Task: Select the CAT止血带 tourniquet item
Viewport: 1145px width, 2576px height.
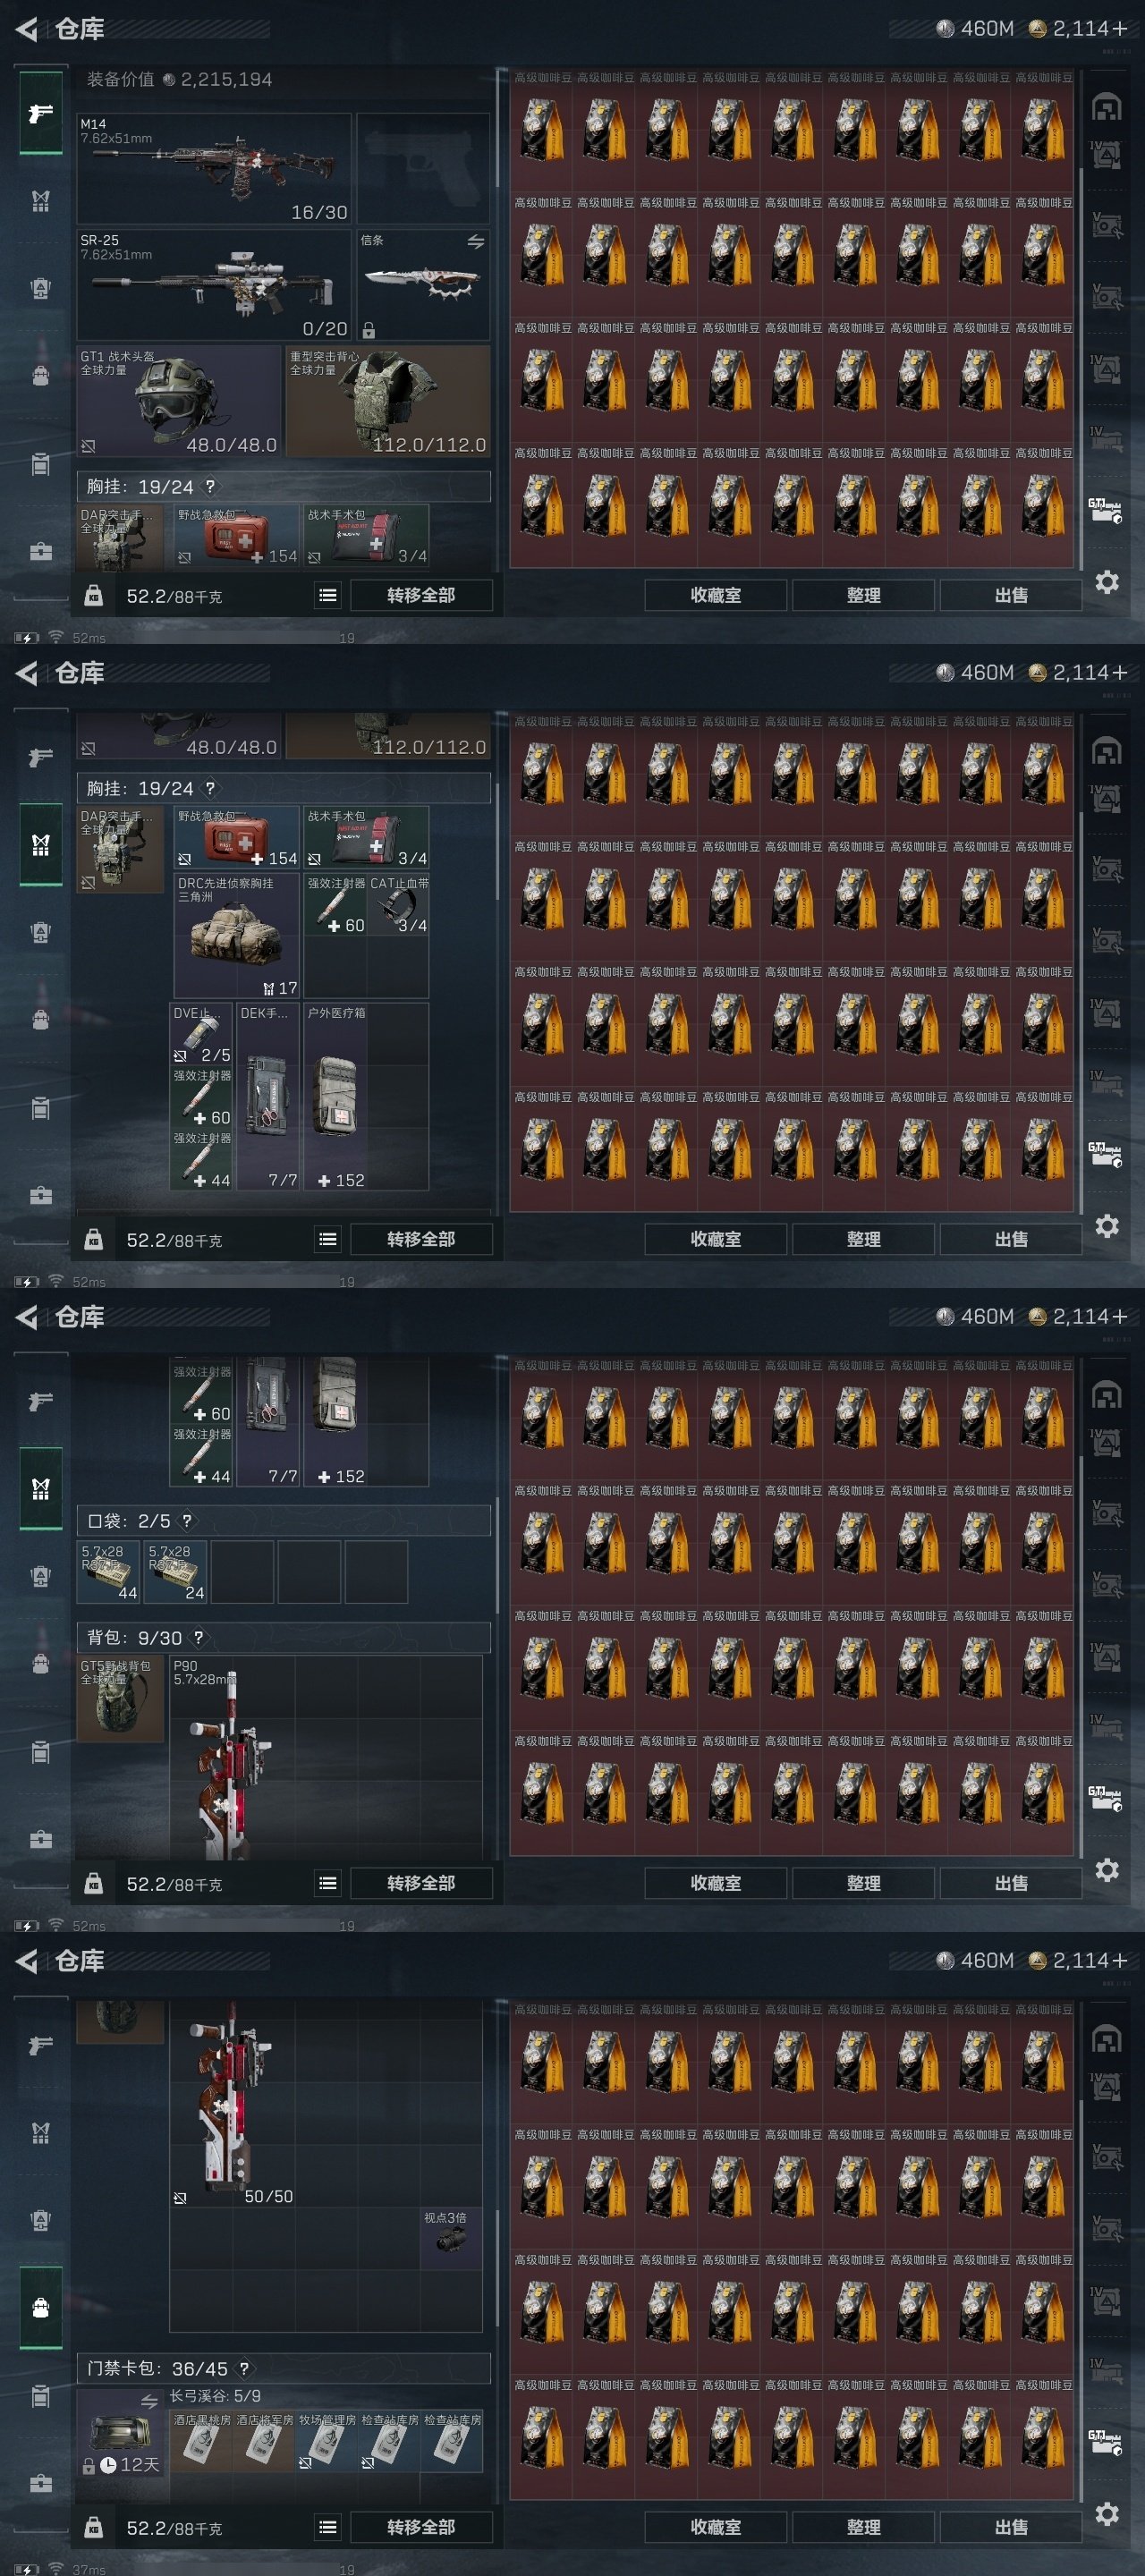Action: click(x=398, y=904)
